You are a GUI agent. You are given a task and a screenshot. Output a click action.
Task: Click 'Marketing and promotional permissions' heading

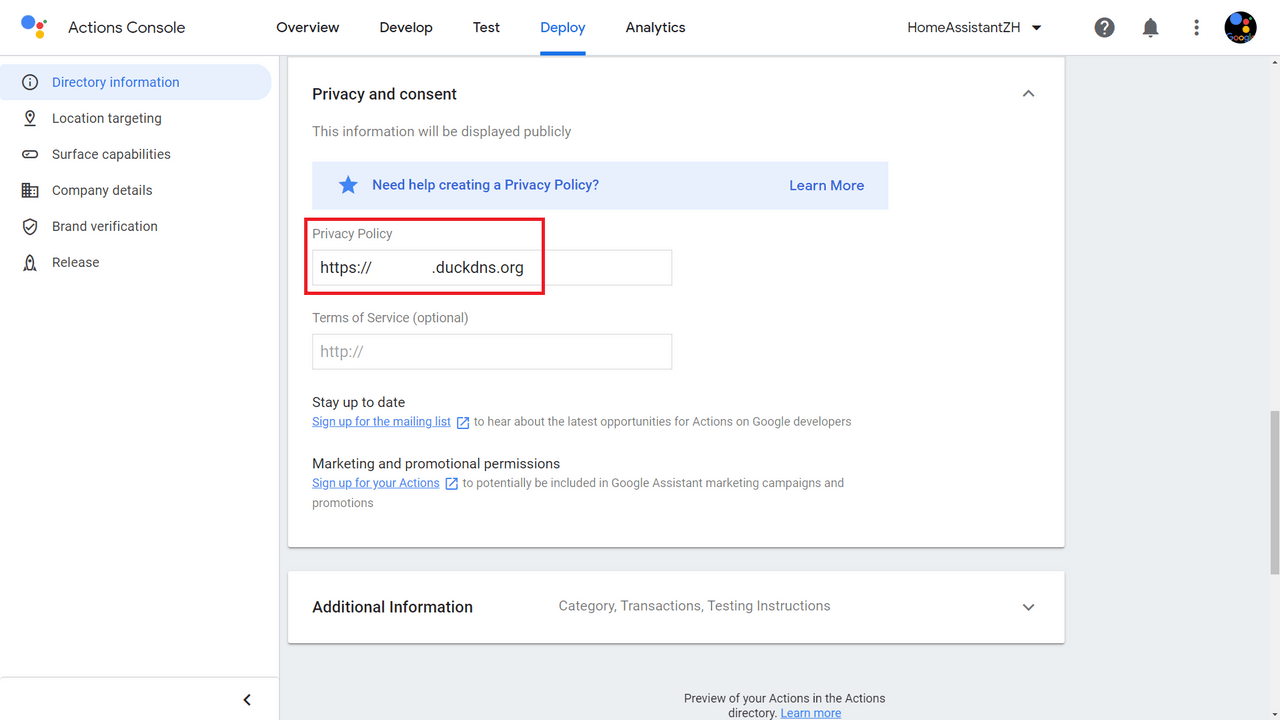click(x=436, y=464)
